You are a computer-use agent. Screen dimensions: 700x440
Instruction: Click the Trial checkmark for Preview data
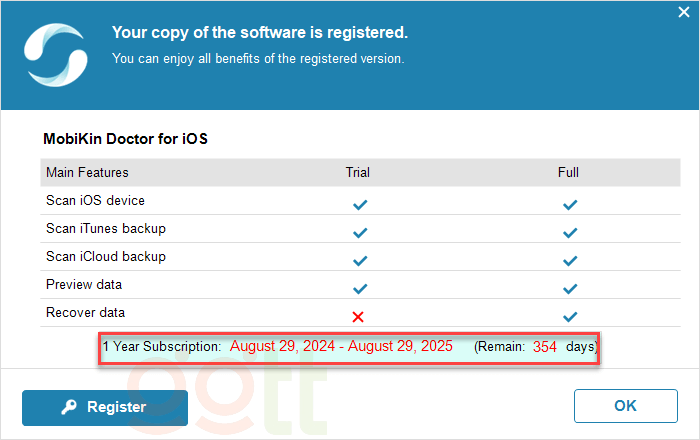coord(360,288)
